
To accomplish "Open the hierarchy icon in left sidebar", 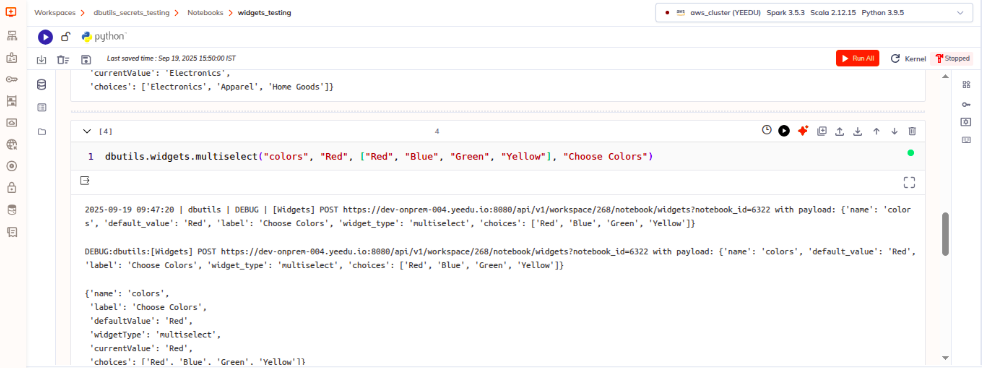I will click(11, 35).
